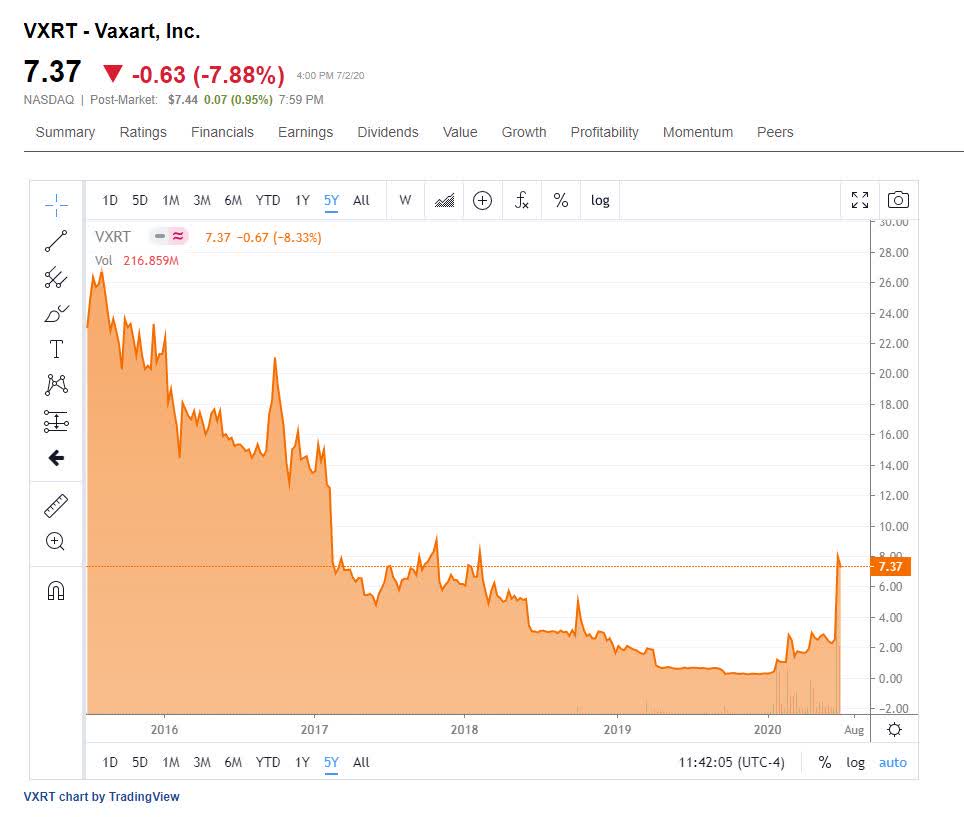Open the Peers tab
This screenshot has width=964, height=817.
[x=775, y=132]
